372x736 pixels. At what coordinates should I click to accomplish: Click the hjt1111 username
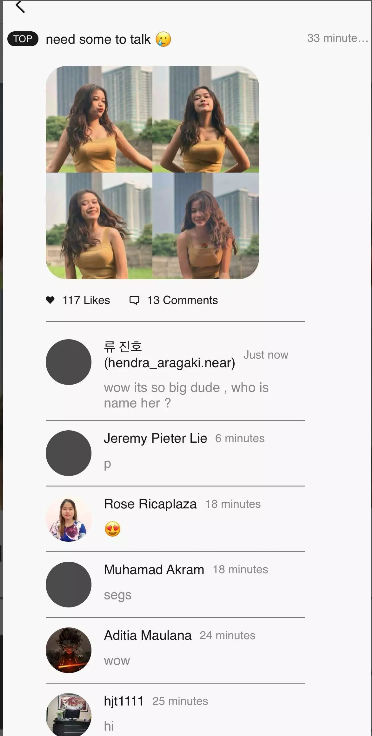pos(123,701)
